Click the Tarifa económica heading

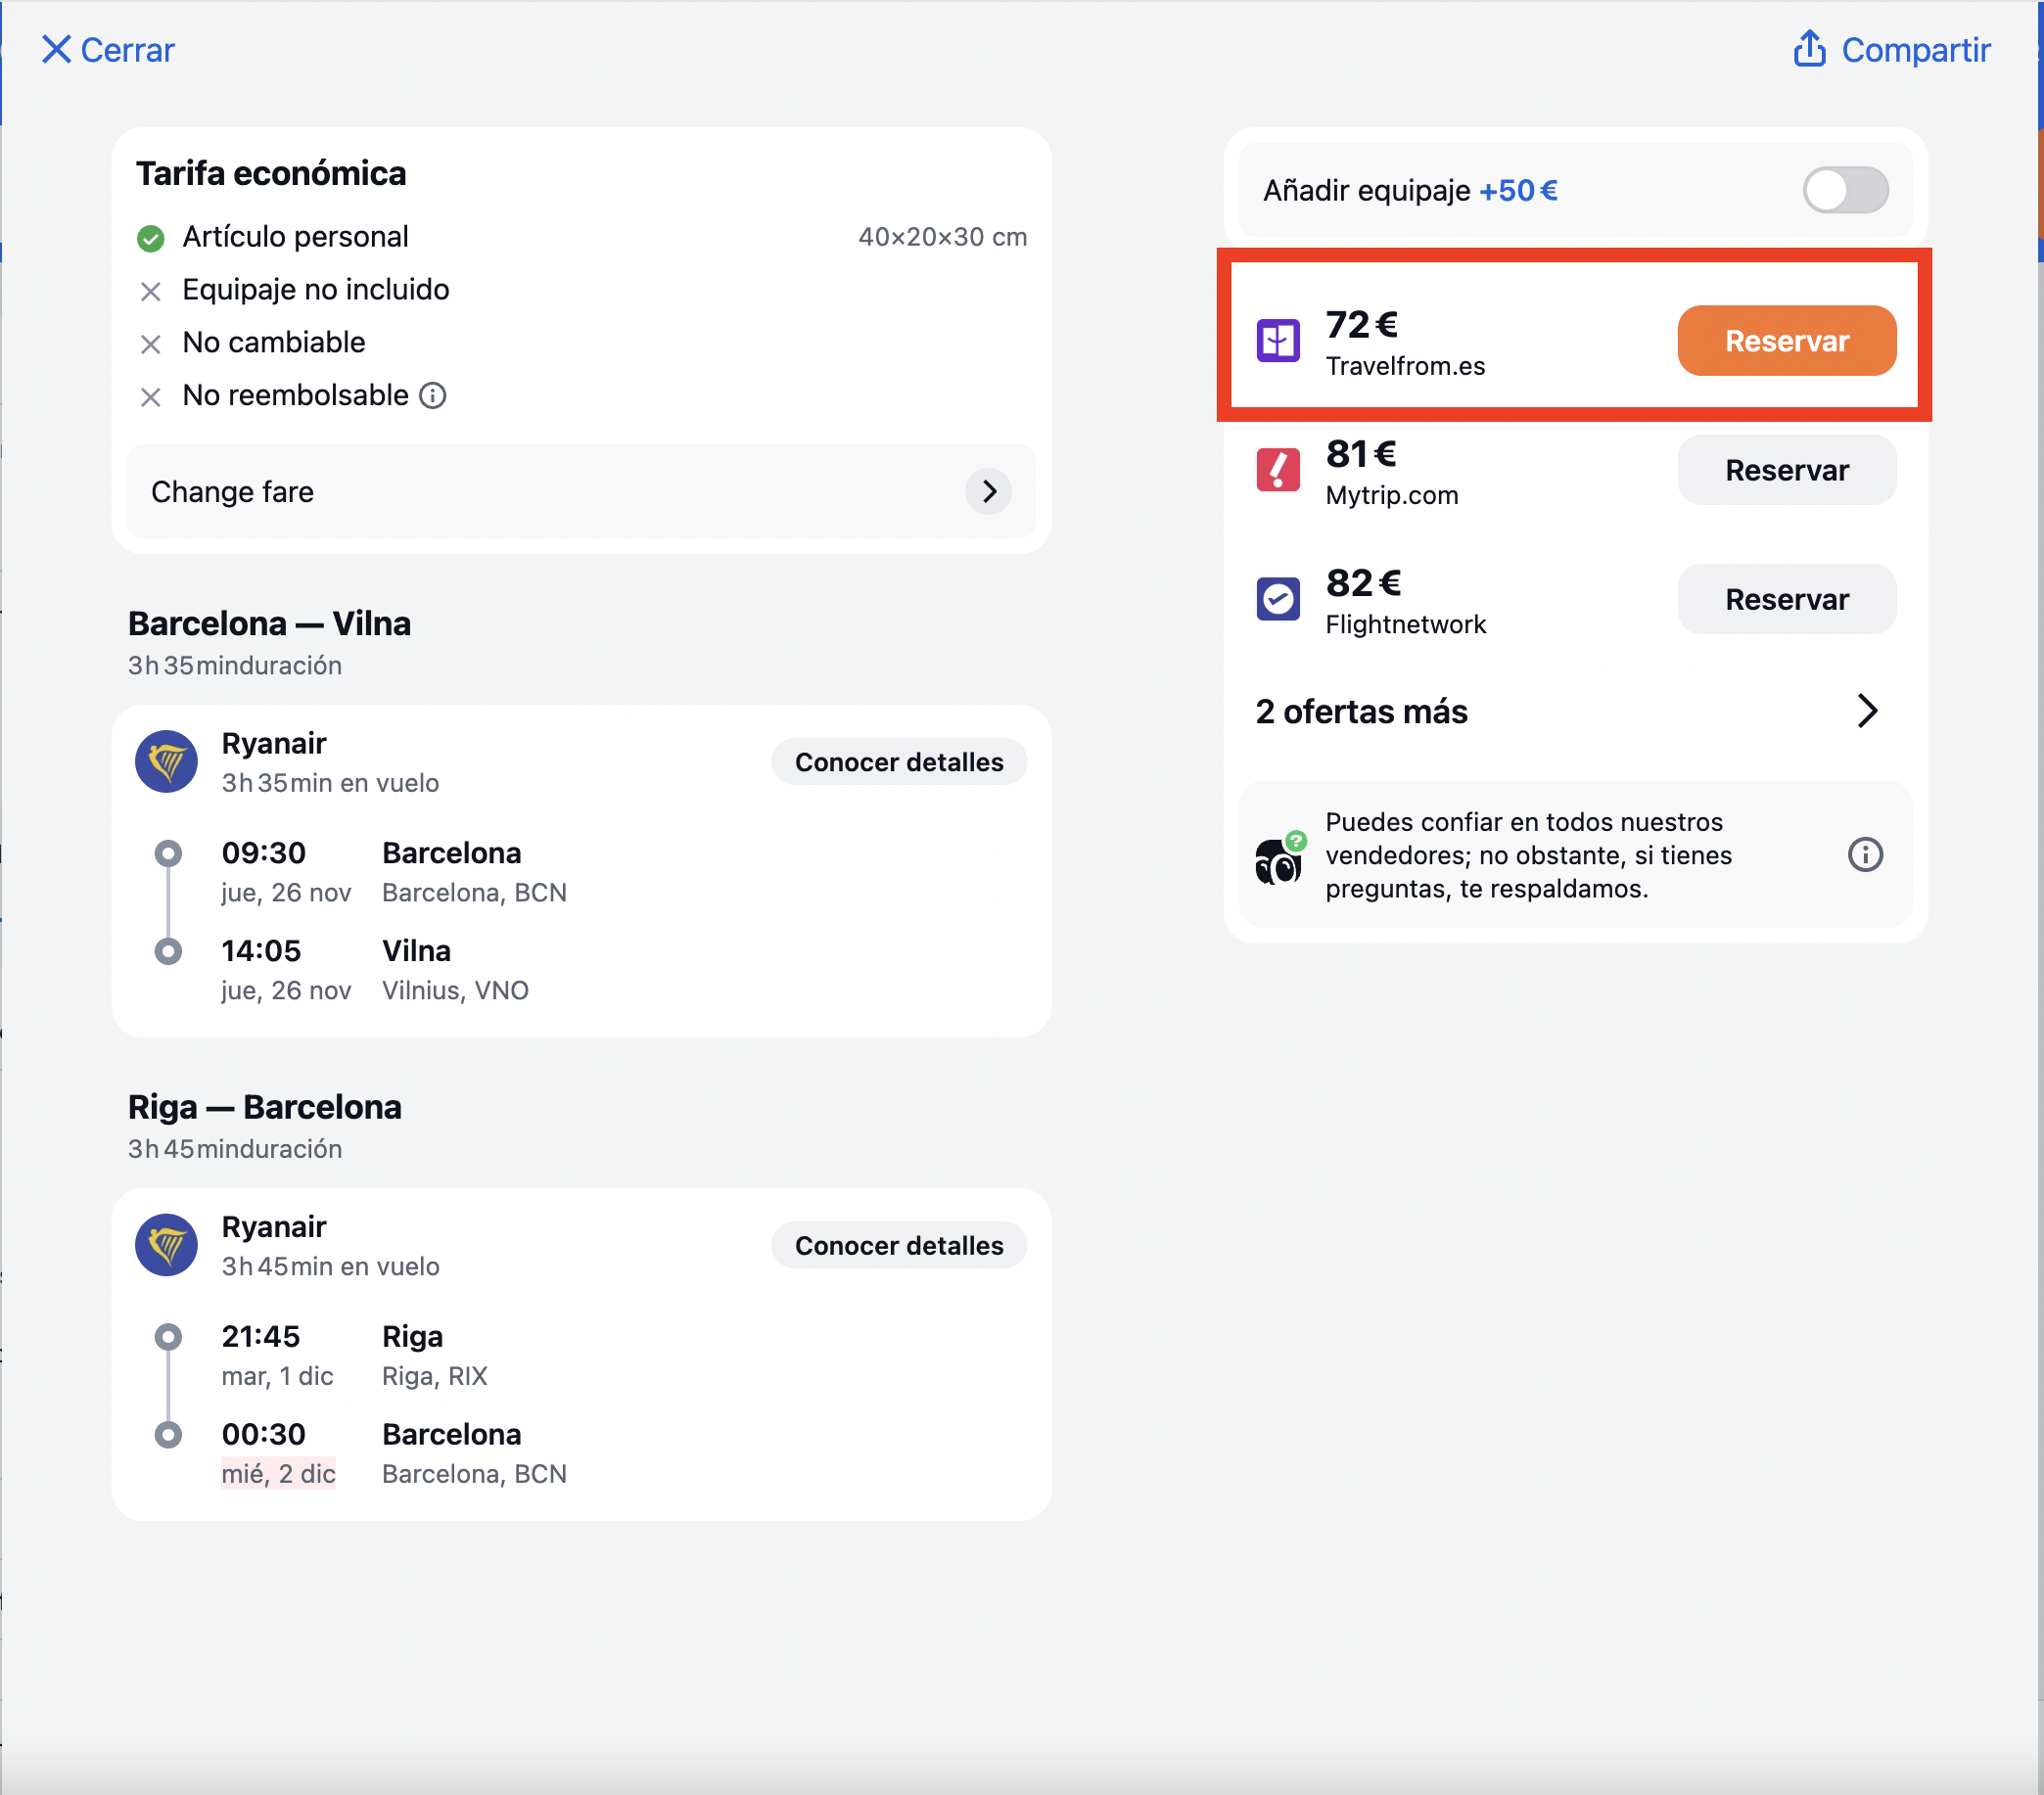[x=271, y=173]
